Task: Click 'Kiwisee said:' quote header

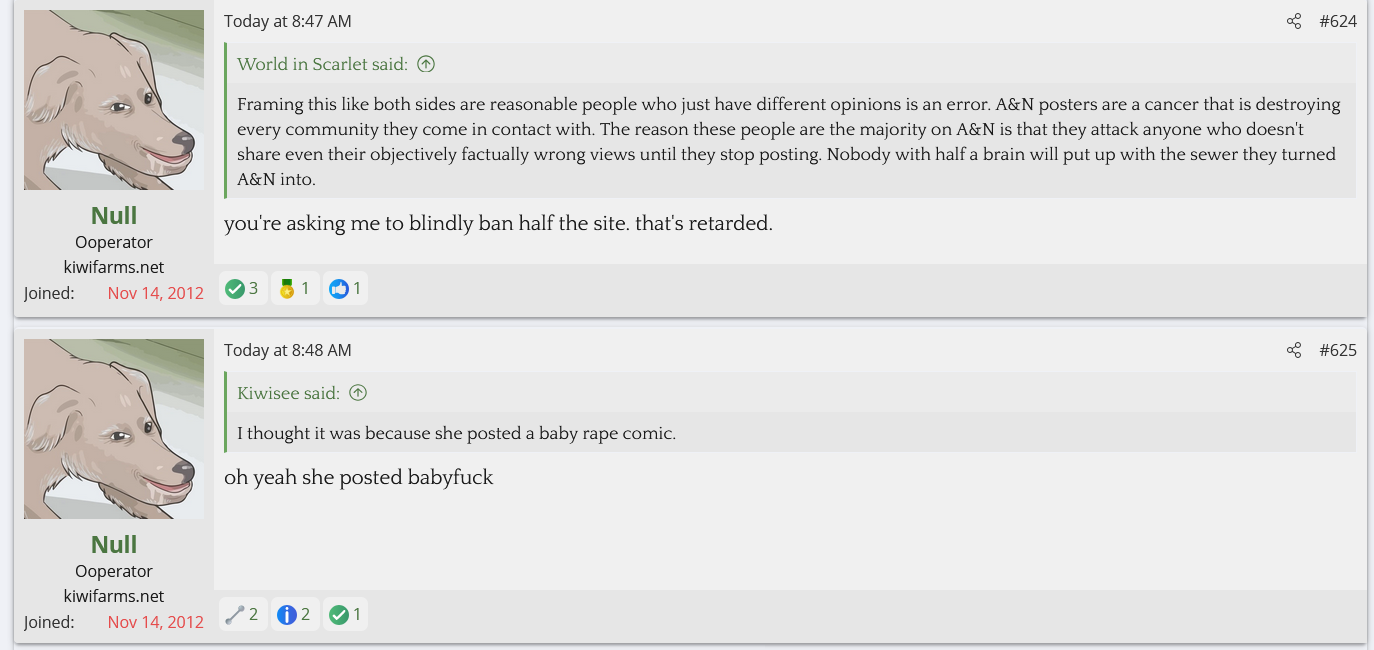Action: [x=289, y=393]
